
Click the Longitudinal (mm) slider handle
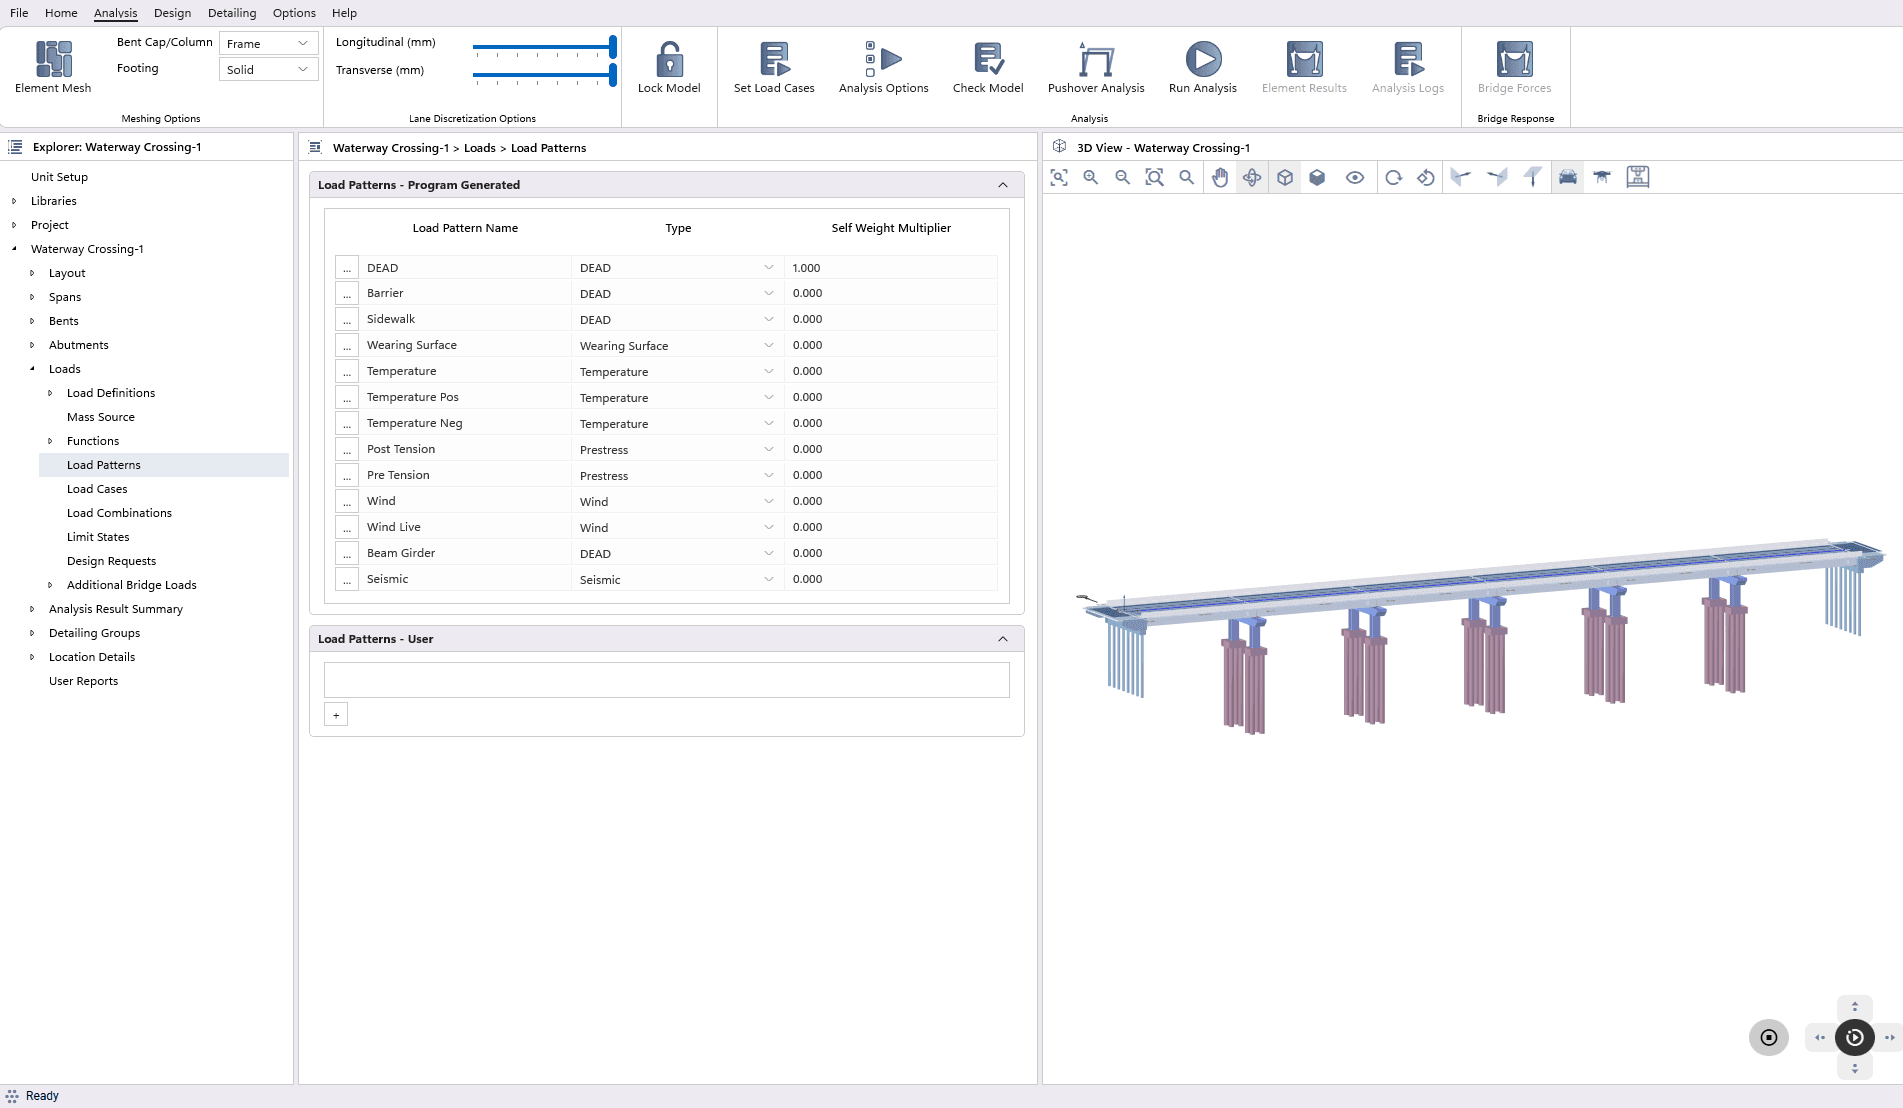[x=612, y=47]
